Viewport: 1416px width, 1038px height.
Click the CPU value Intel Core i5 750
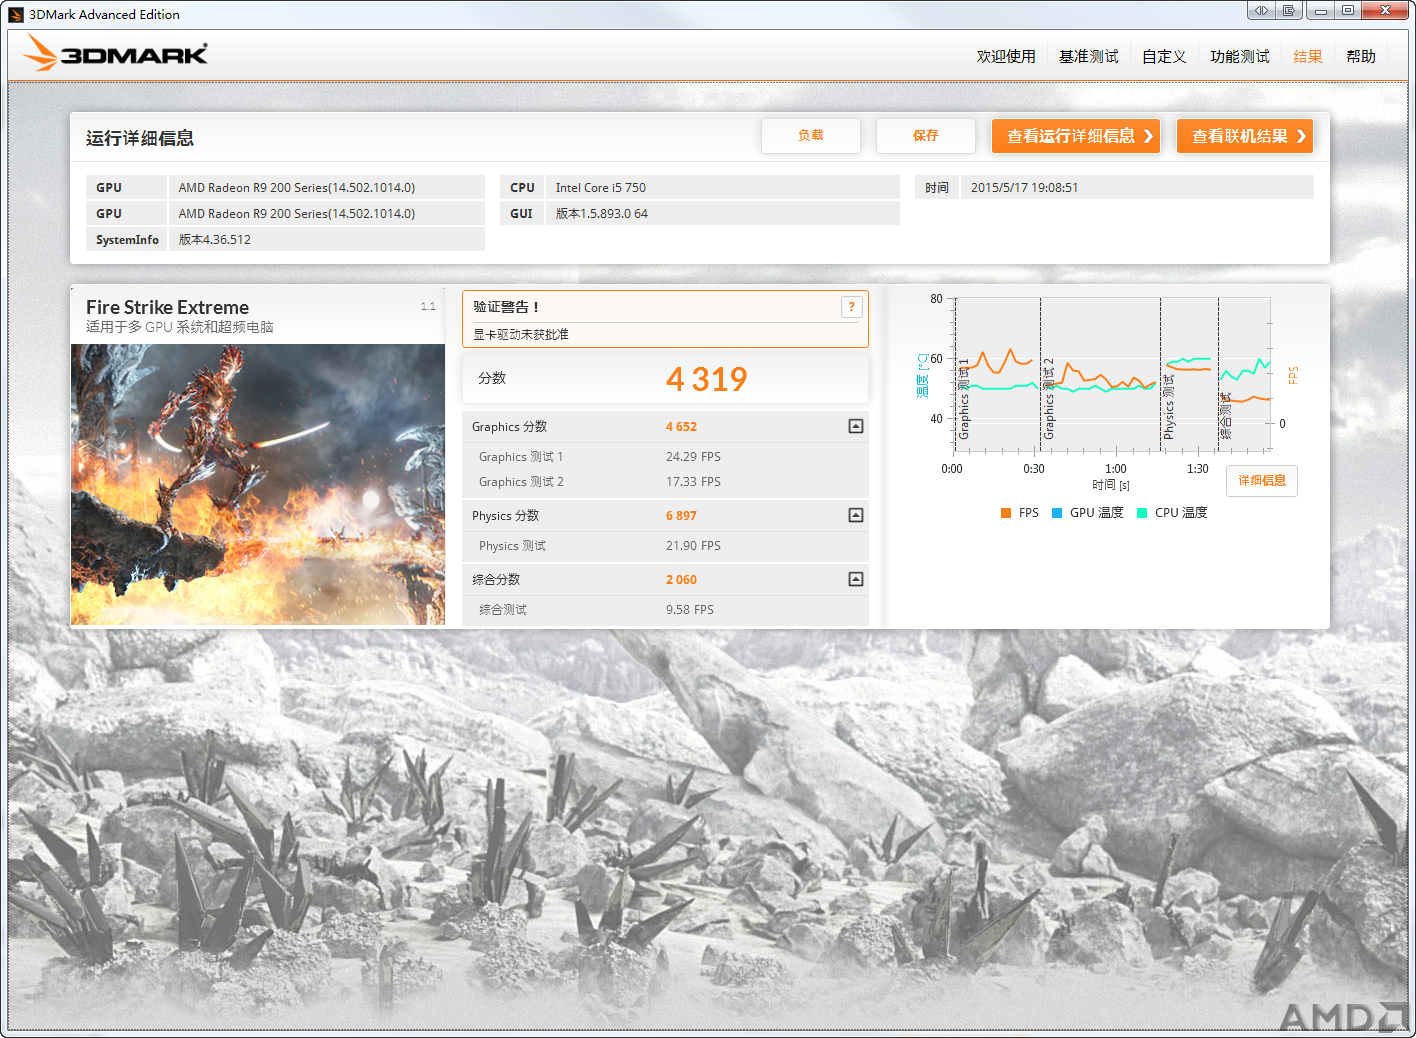601,188
